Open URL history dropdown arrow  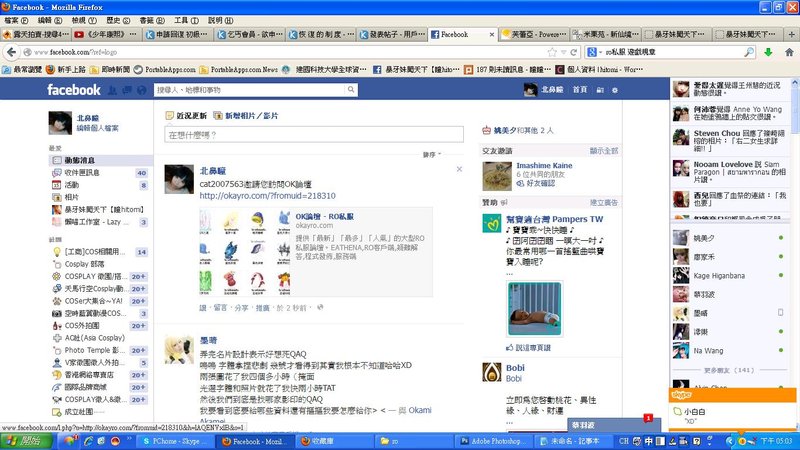tap(563, 52)
